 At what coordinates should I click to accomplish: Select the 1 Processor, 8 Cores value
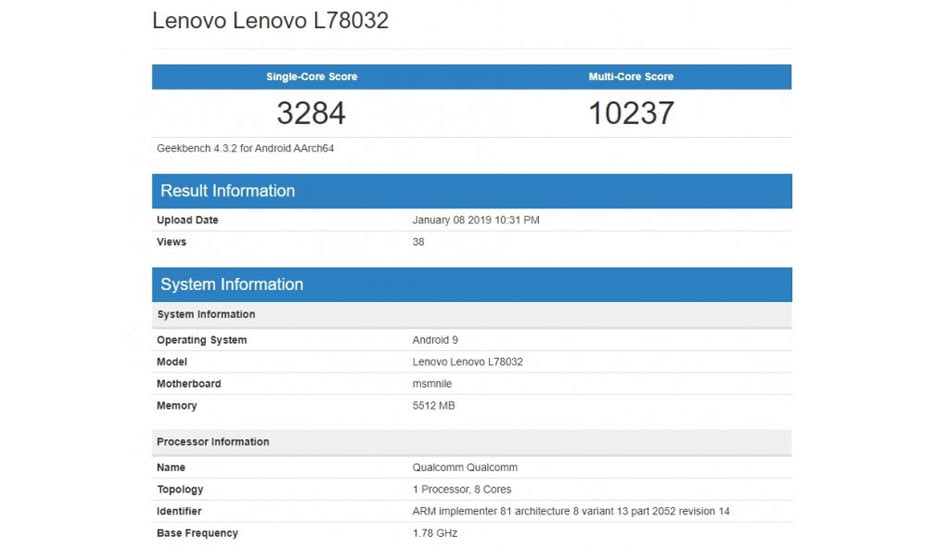pyautogui.click(x=462, y=489)
